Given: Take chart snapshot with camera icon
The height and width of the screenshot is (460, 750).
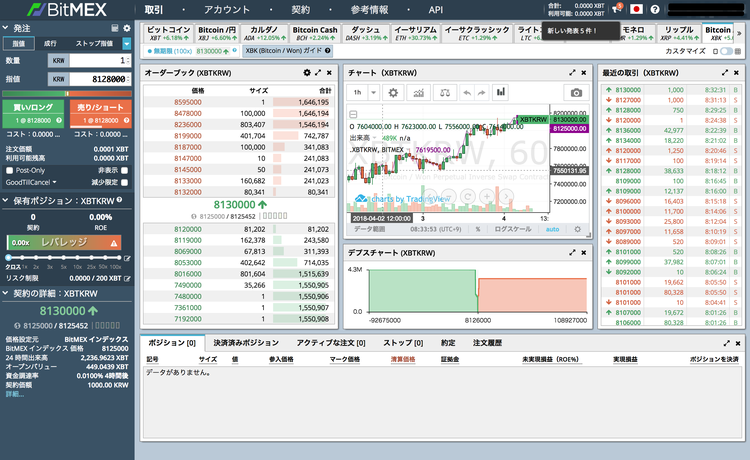Looking at the screenshot, I should click(576, 93).
